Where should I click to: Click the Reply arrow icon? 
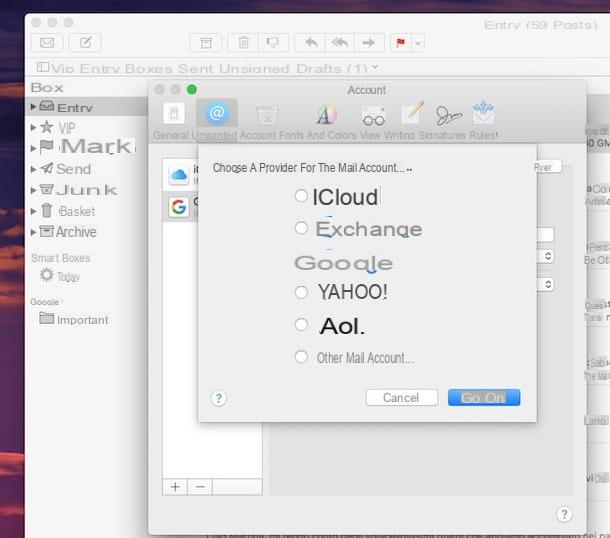[310, 42]
